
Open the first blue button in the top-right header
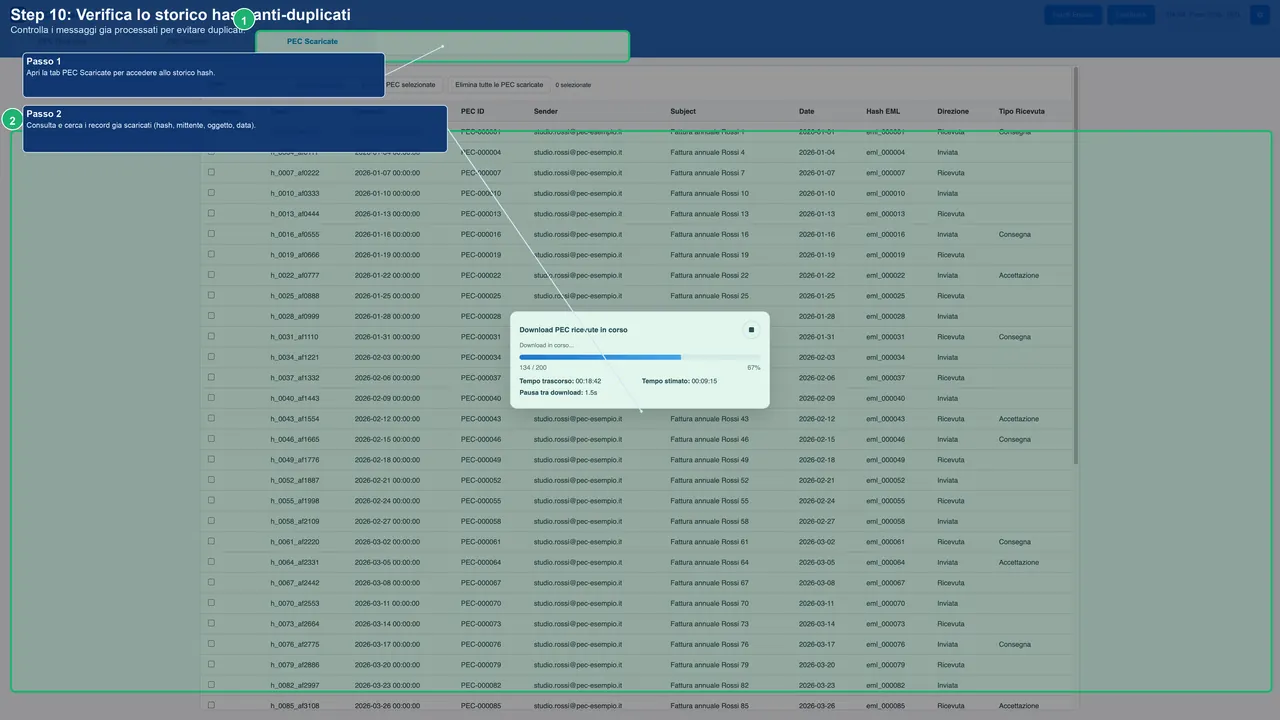(x=1073, y=15)
